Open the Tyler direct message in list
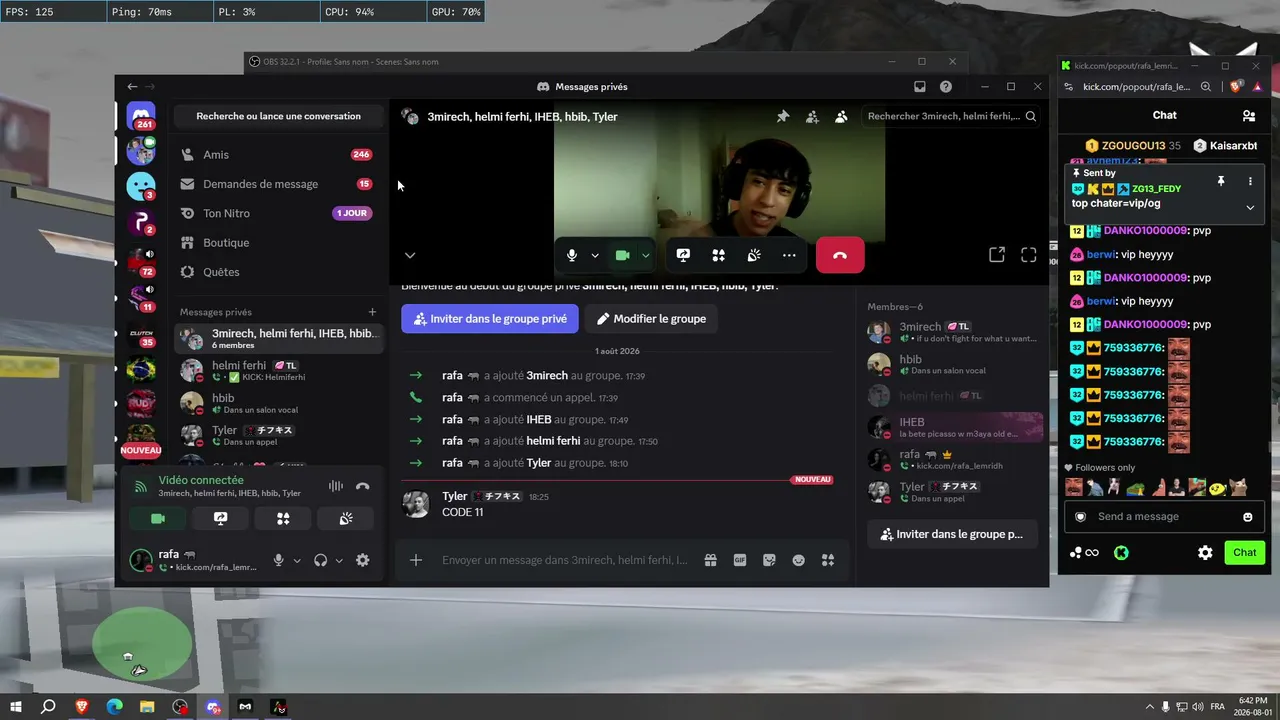The width and height of the screenshot is (1280, 720). [x=278, y=435]
